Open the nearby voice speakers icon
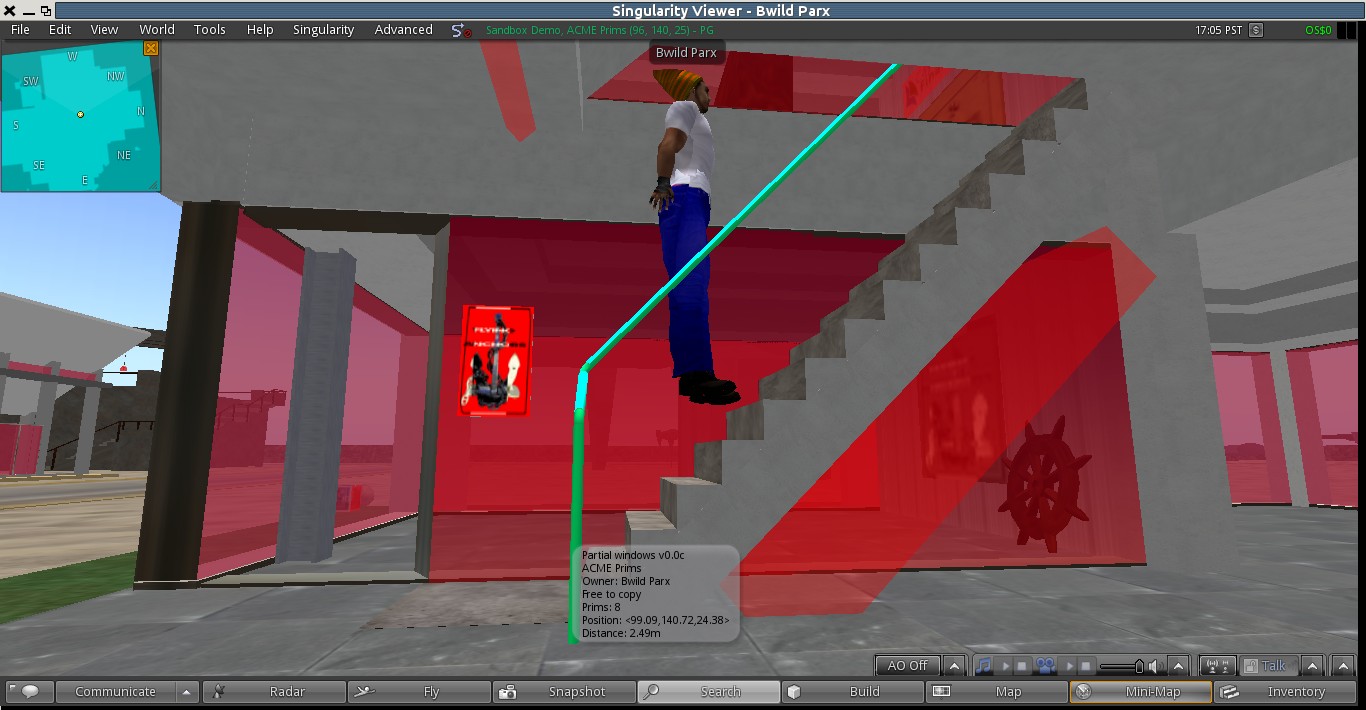This screenshot has width=1366, height=710. (x=1216, y=666)
